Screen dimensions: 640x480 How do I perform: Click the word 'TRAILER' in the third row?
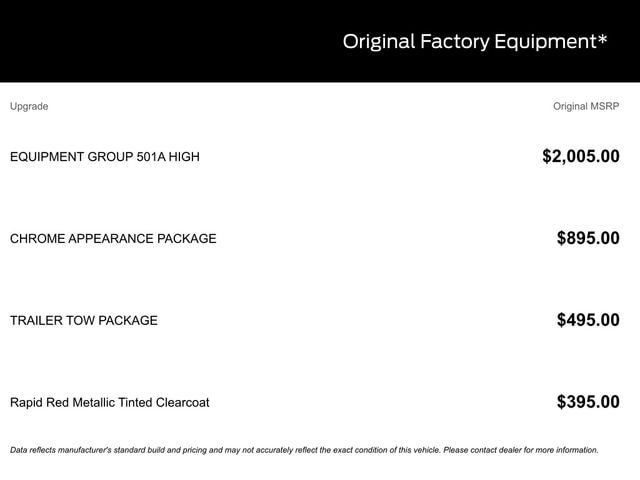pyautogui.click(x=38, y=321)
